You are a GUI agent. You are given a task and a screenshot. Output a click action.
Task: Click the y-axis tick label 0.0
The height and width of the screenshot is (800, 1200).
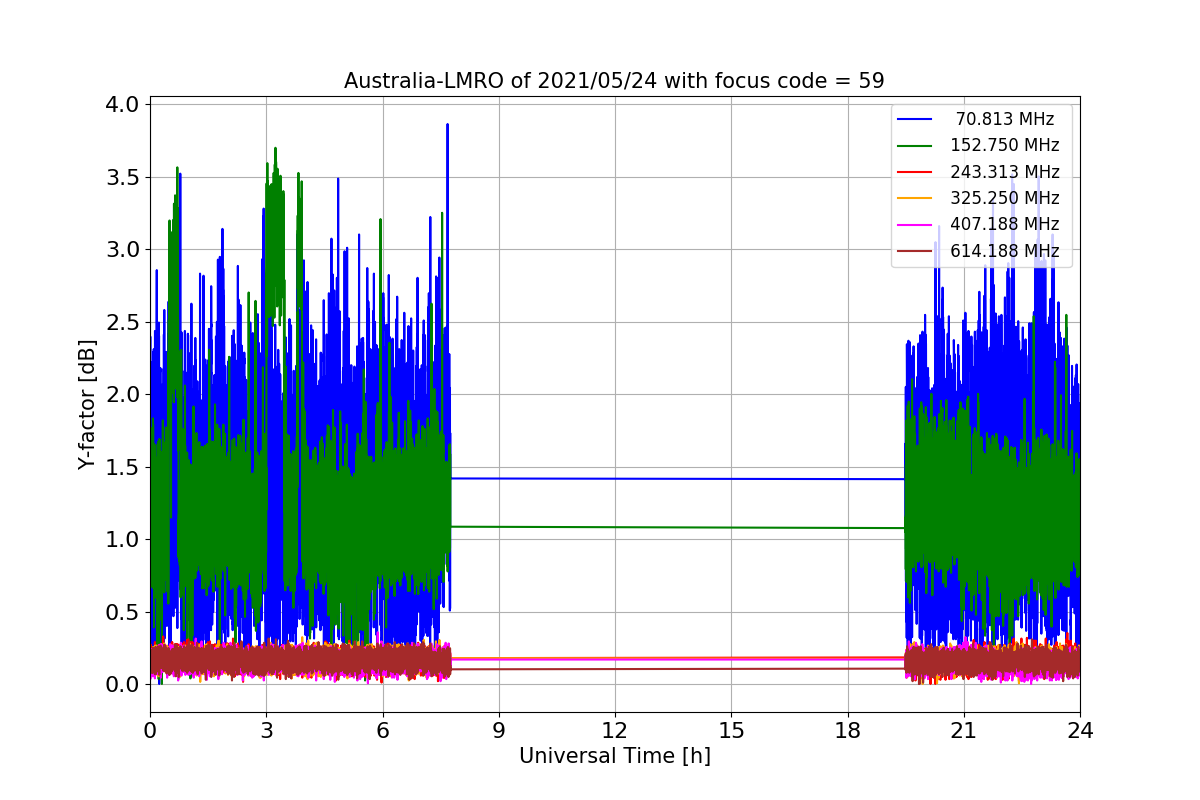[124, 685]
